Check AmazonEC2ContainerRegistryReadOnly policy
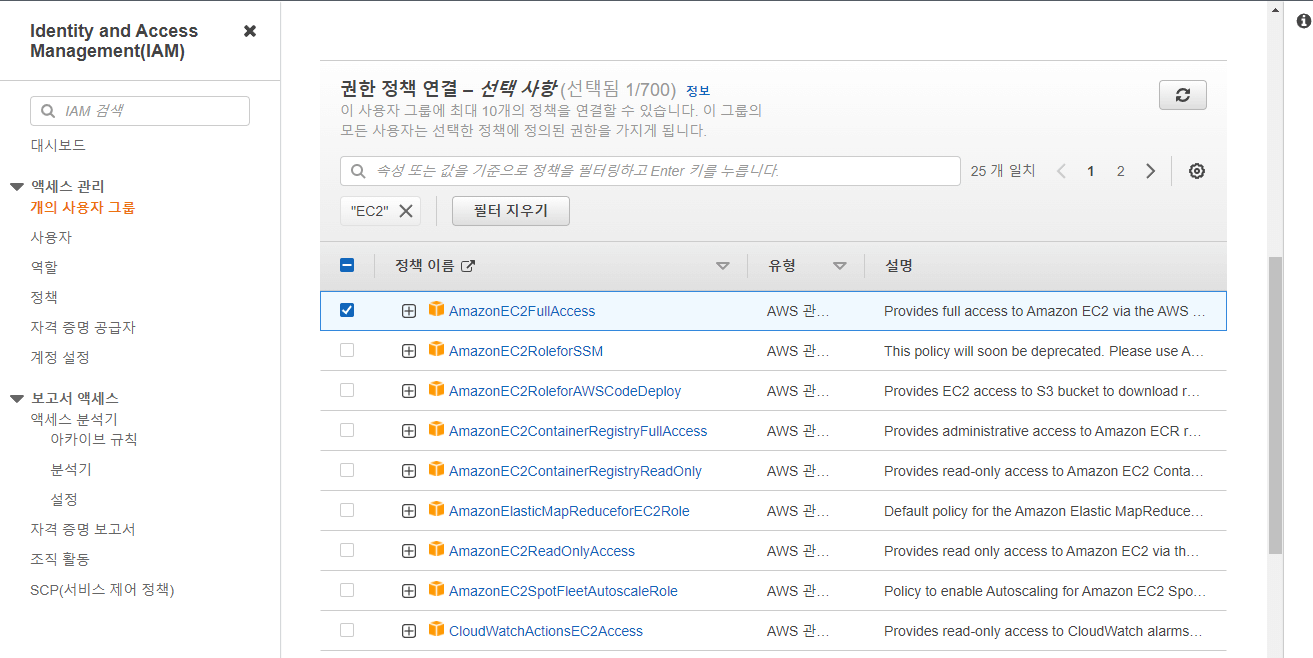Image resolution: width=1313 pixels, height=658 pixels. tap(347, 470)
